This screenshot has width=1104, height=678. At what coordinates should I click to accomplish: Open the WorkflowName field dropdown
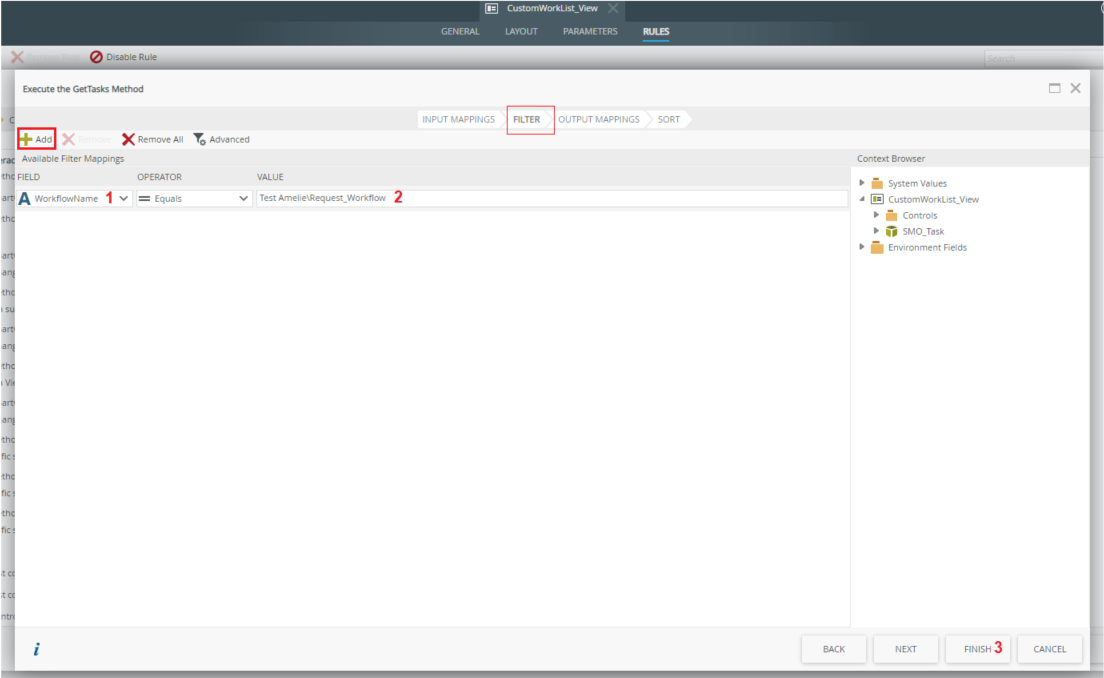click(123, 198)
